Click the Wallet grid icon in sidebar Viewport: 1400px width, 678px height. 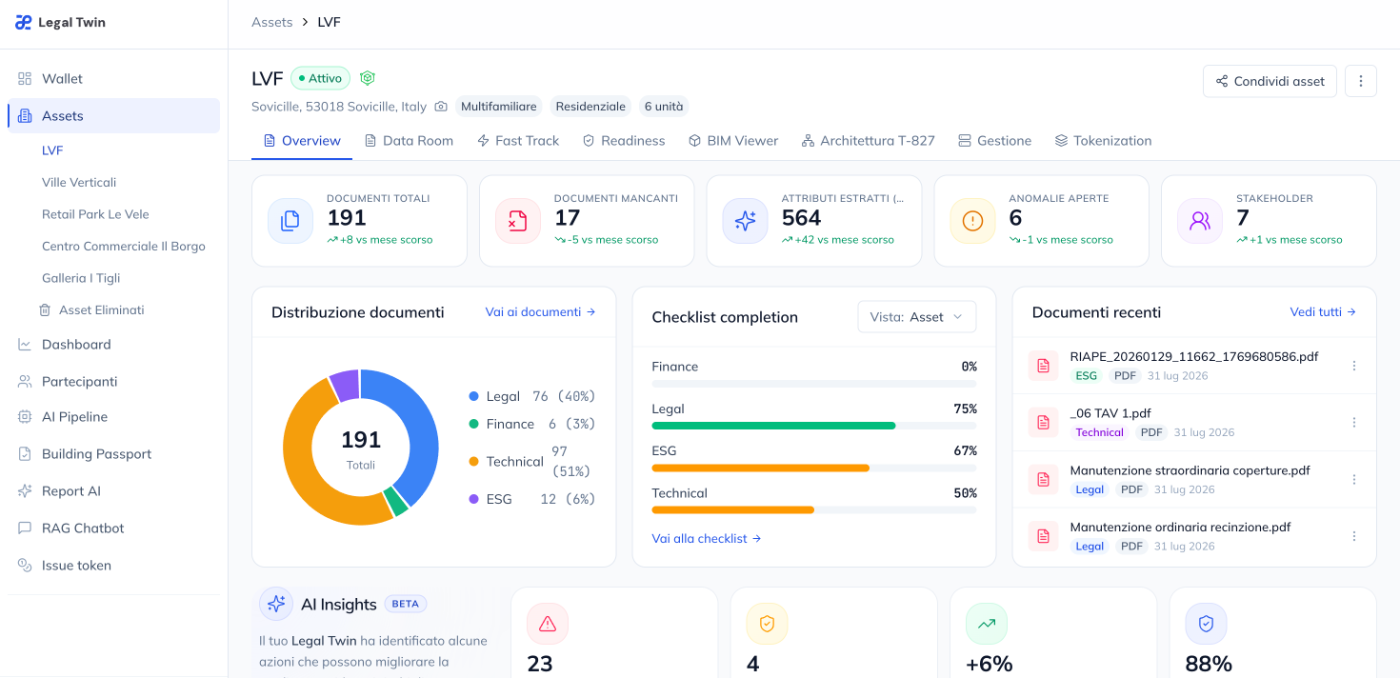tap(25, 79)
